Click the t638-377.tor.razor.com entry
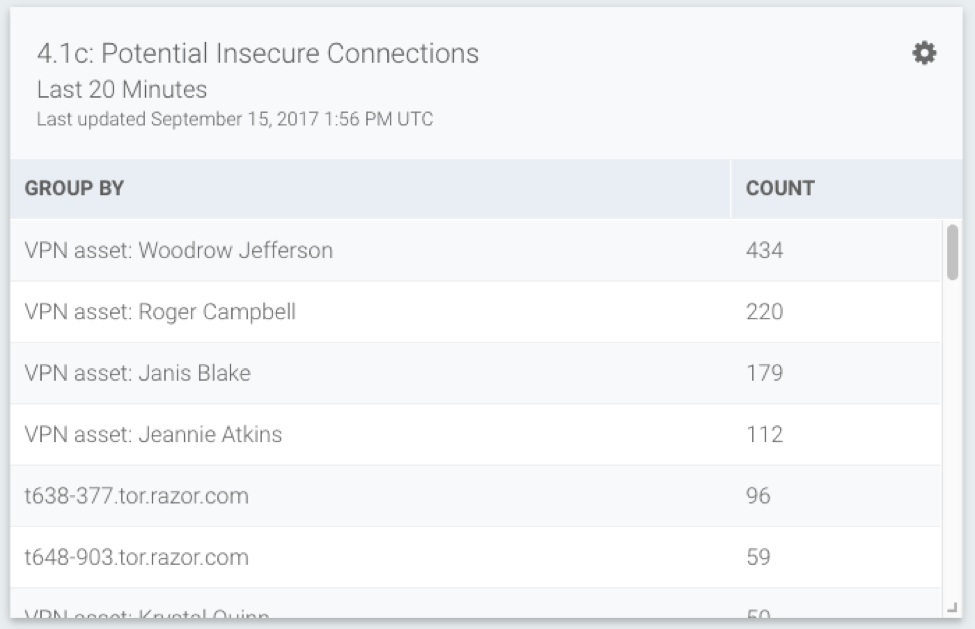975x629 pixels. [x=136, y=496]
